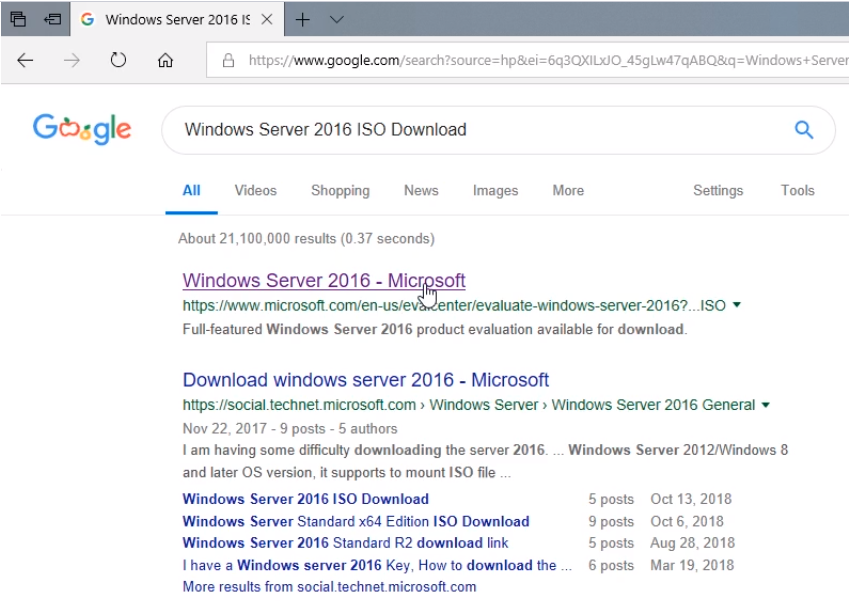Click the Google search text field
The width and height of the screenshot is (849, 615).
[470, 129]
